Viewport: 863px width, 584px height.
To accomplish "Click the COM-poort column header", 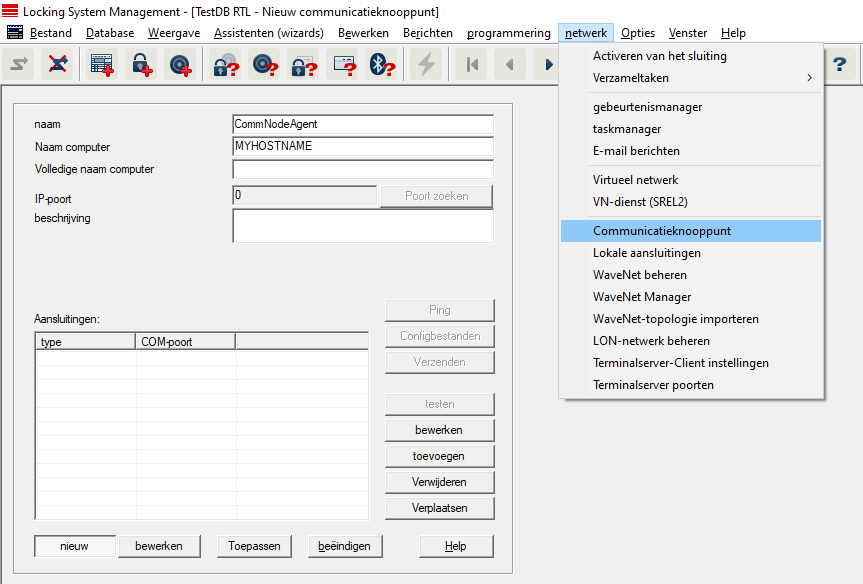I will click(185, 342).
